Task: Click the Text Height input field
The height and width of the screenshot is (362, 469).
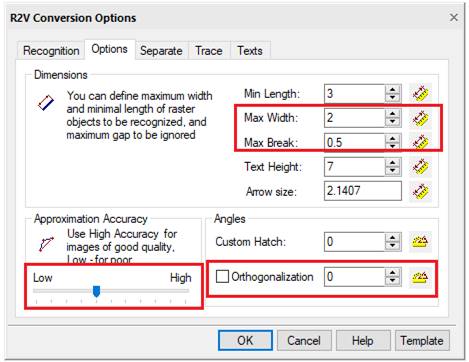Action: point(354,167)
